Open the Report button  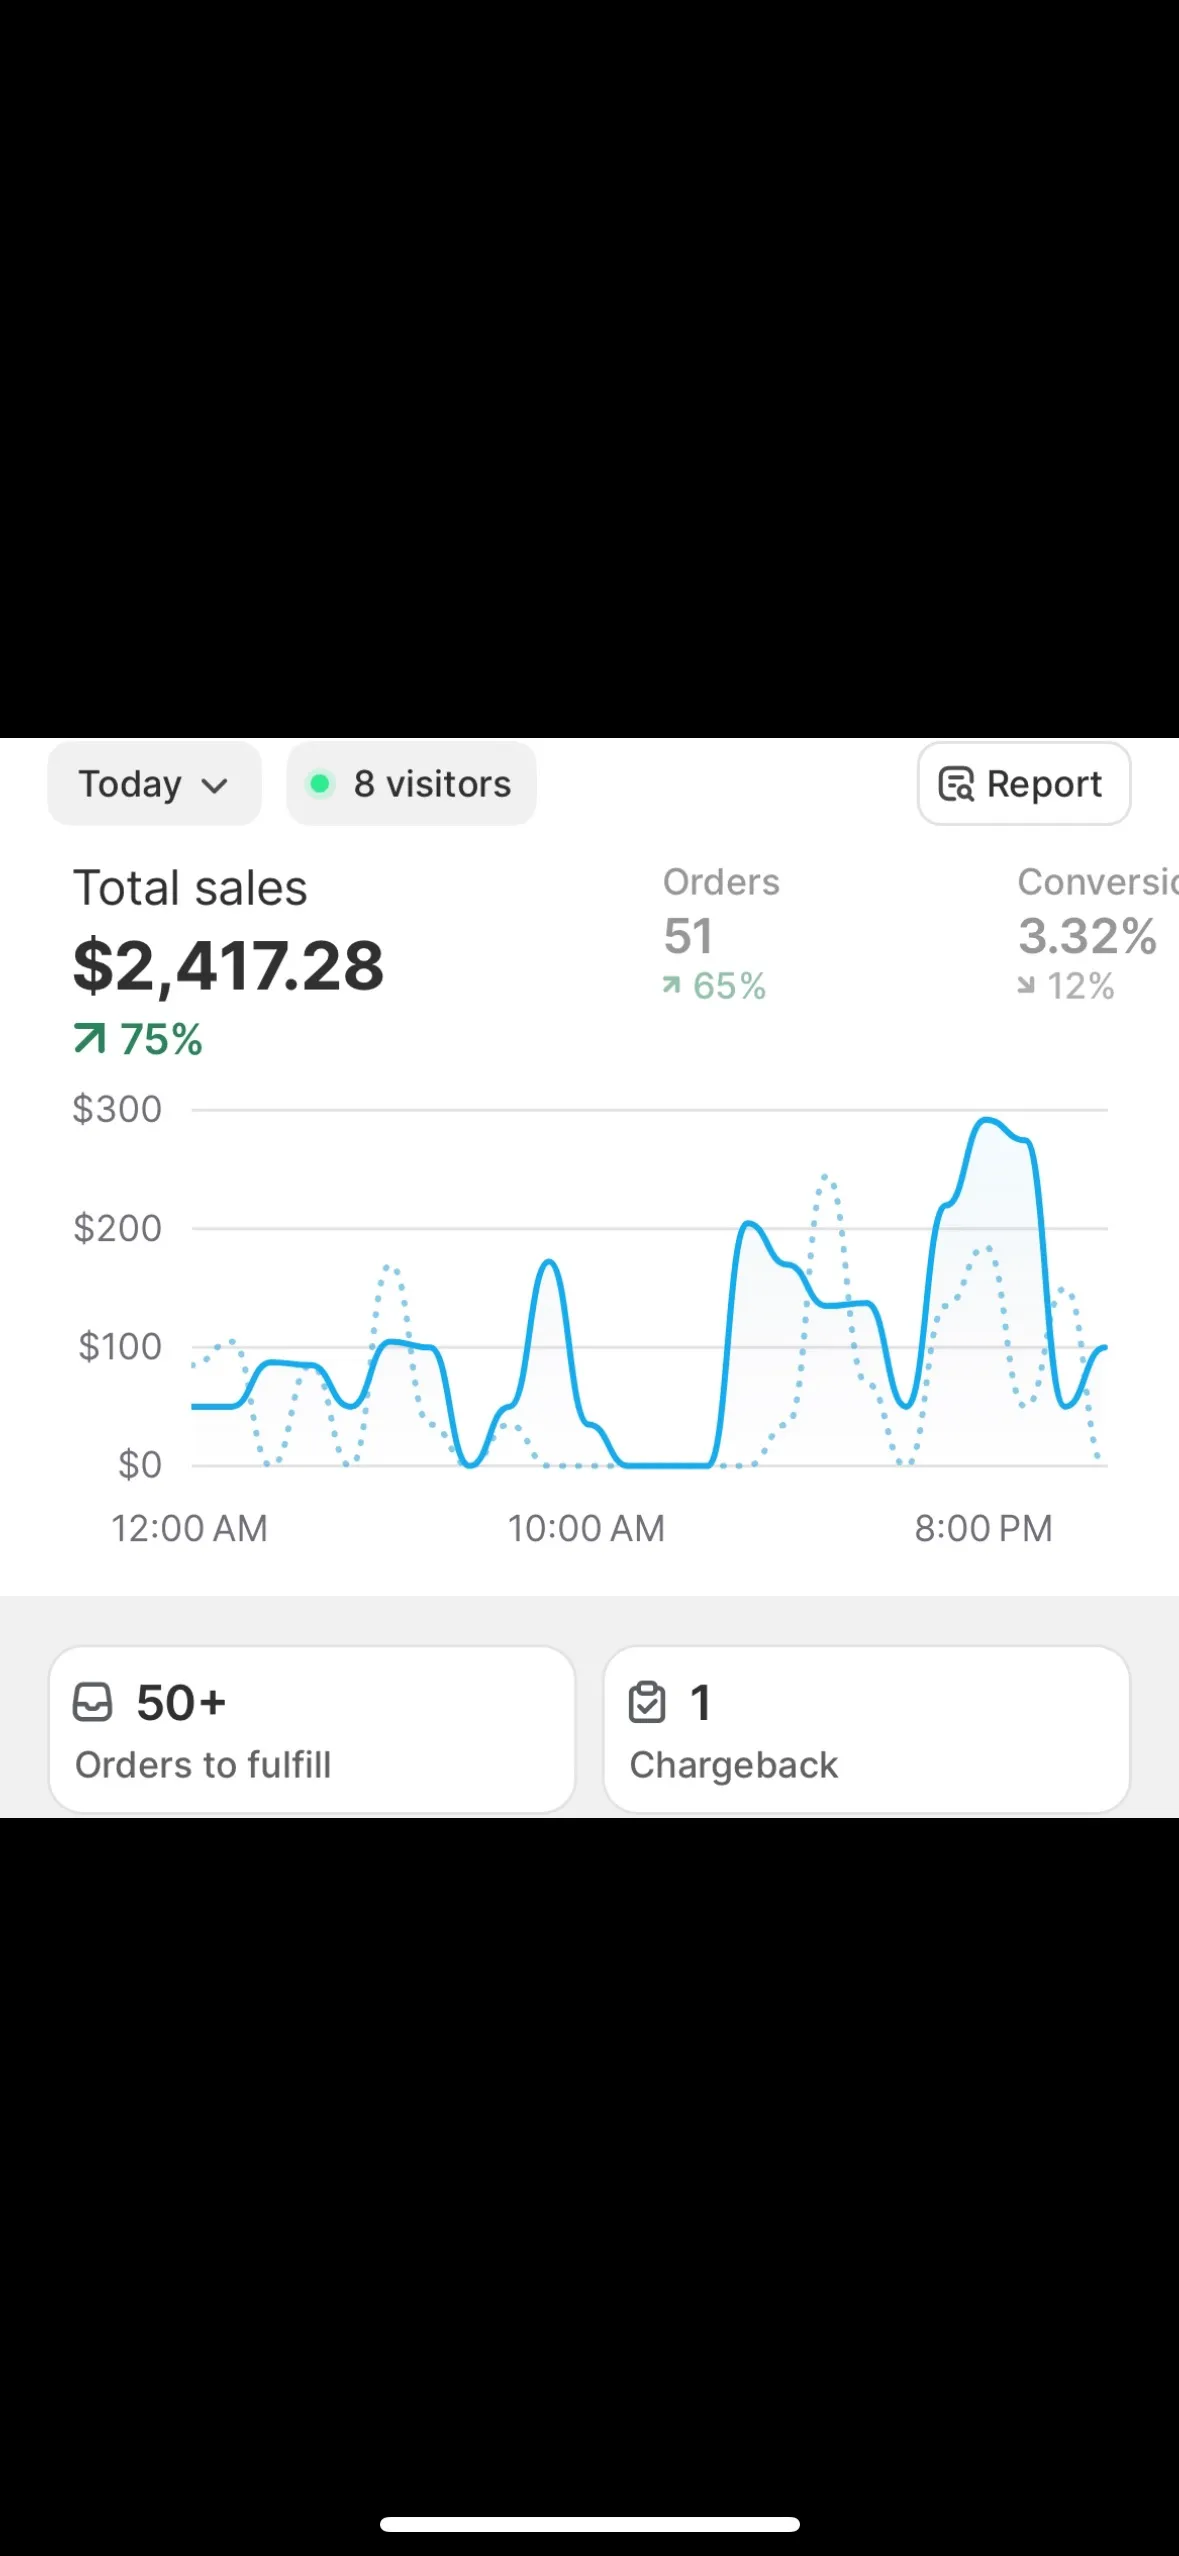(1024, 784)
